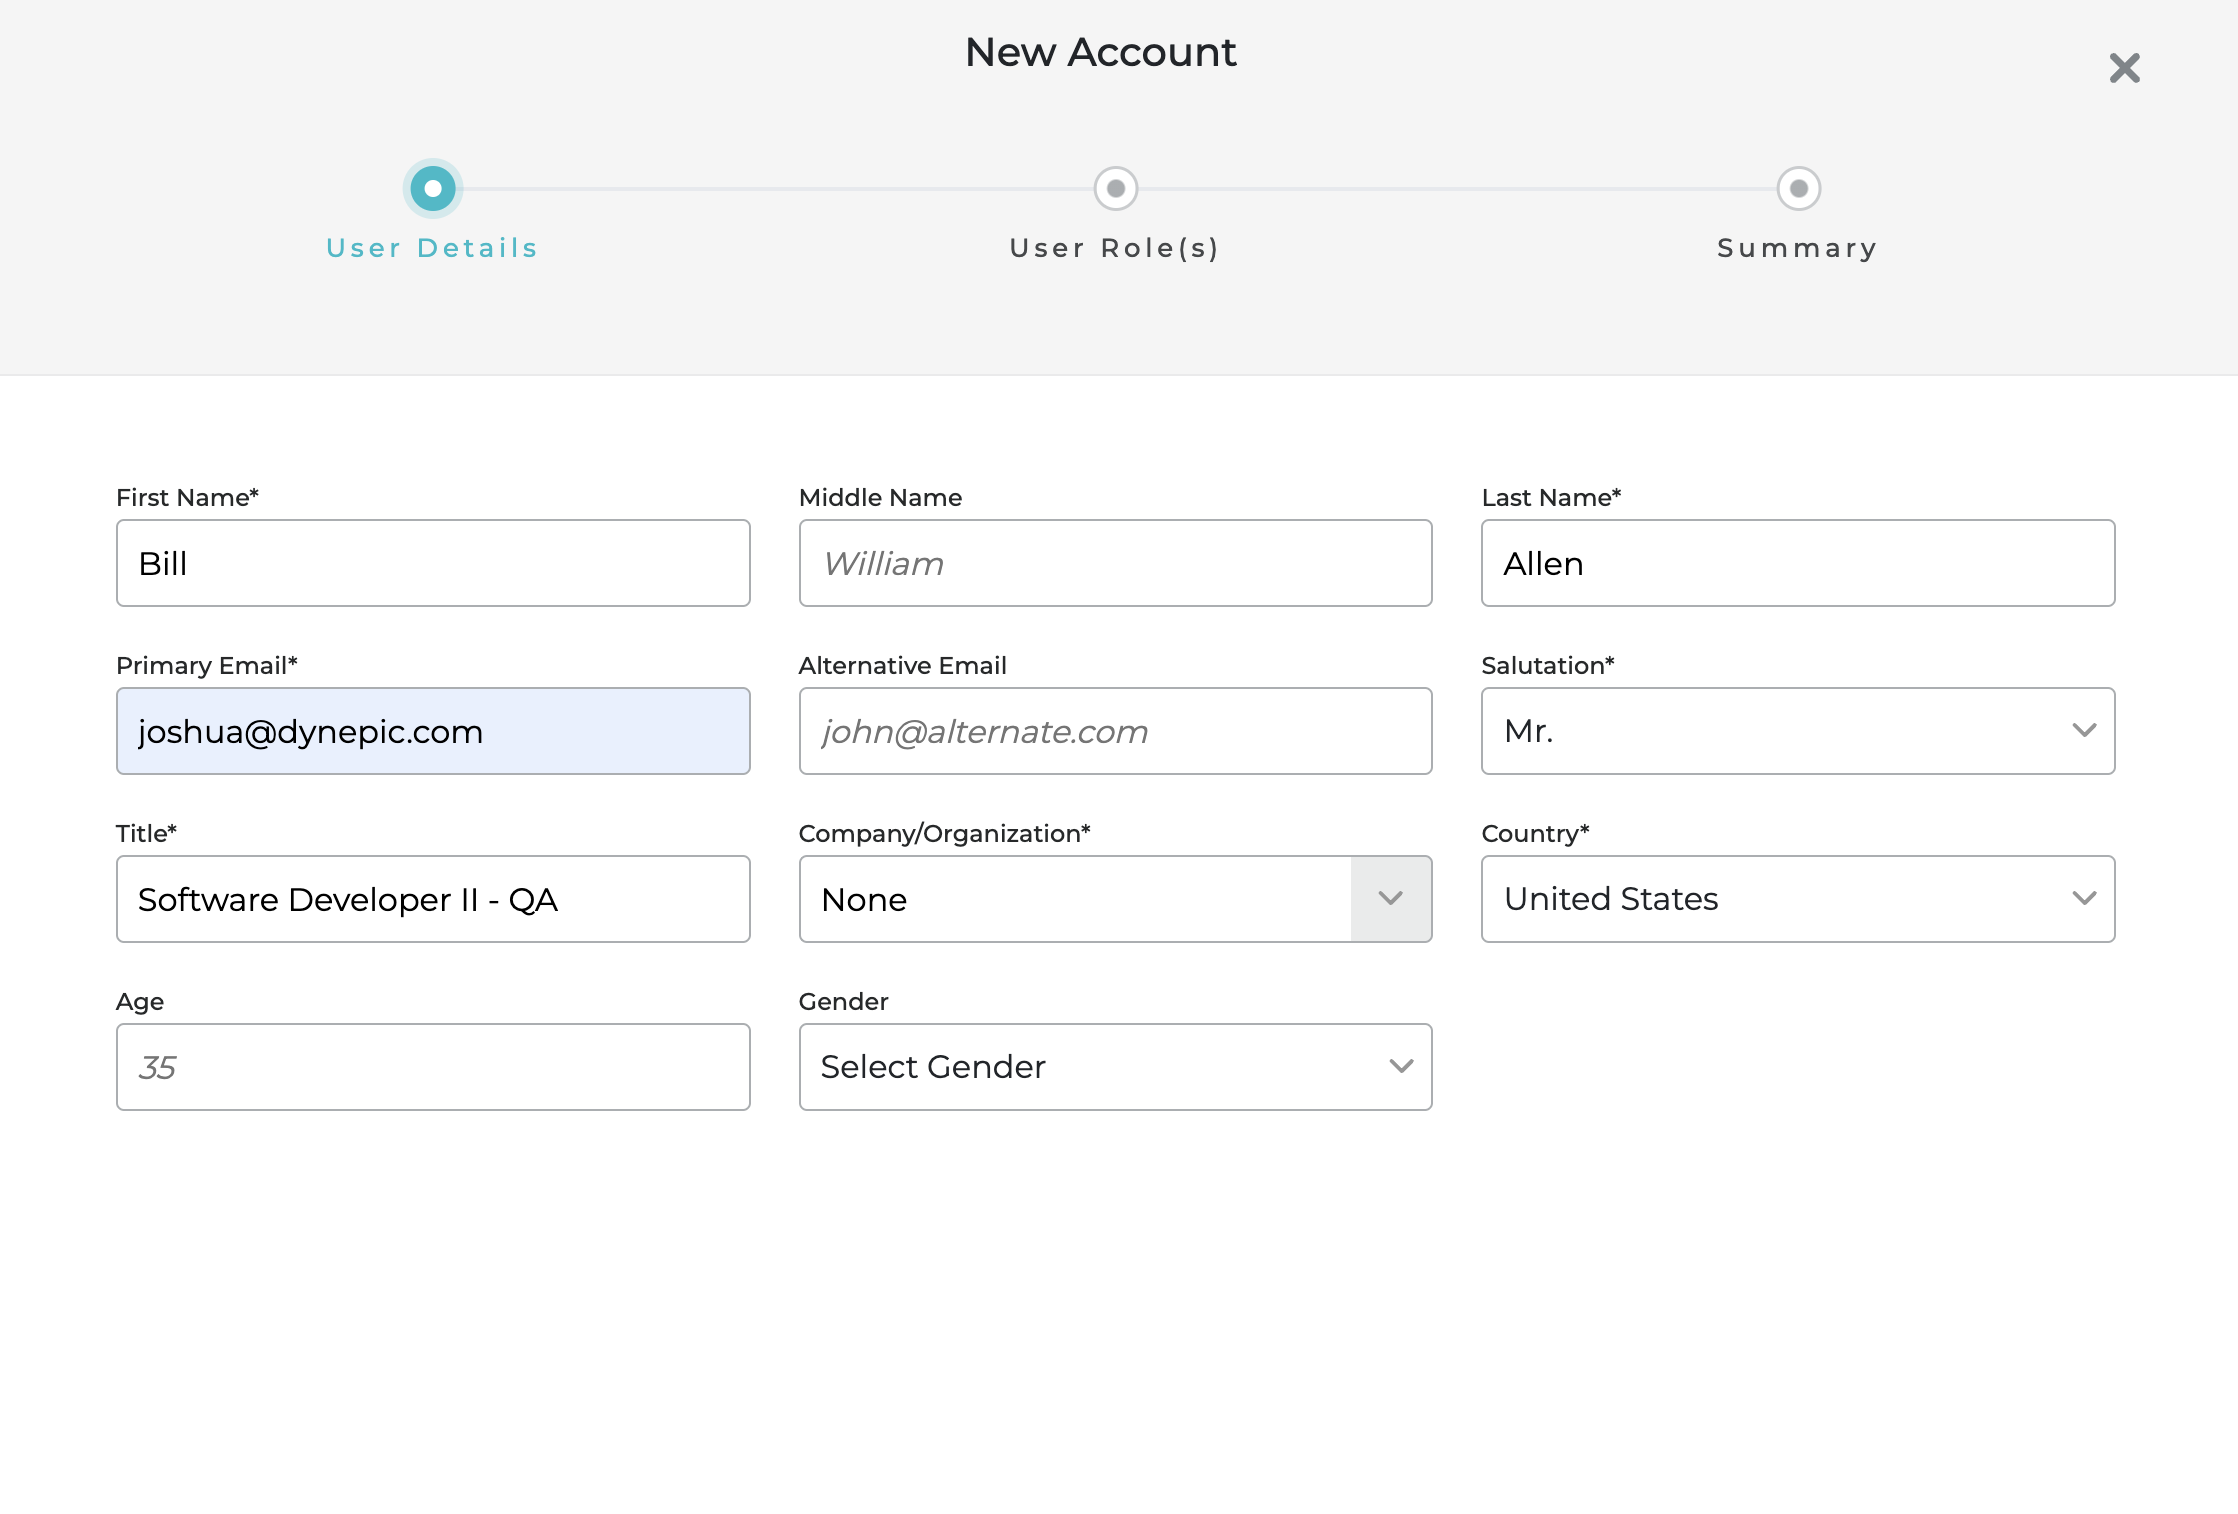Click the Alternative Email input field

click(x=1115, y=731)
